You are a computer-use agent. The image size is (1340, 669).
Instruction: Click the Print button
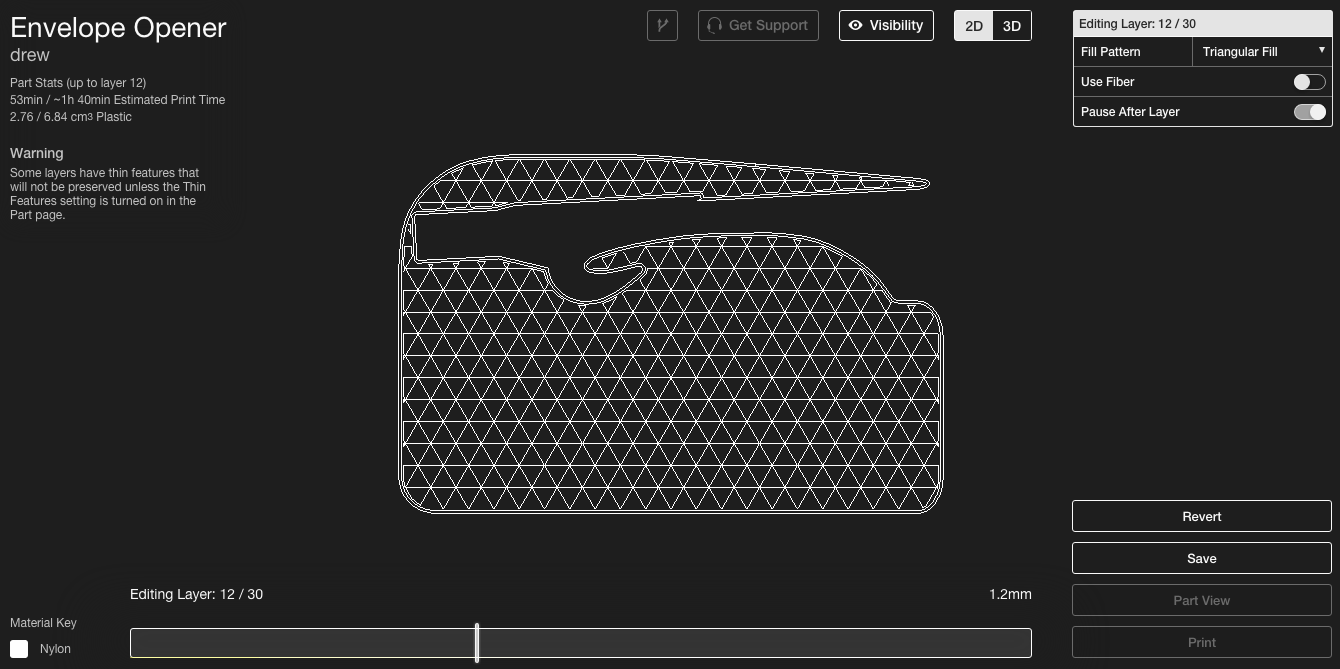click(x=1201, y=642)
